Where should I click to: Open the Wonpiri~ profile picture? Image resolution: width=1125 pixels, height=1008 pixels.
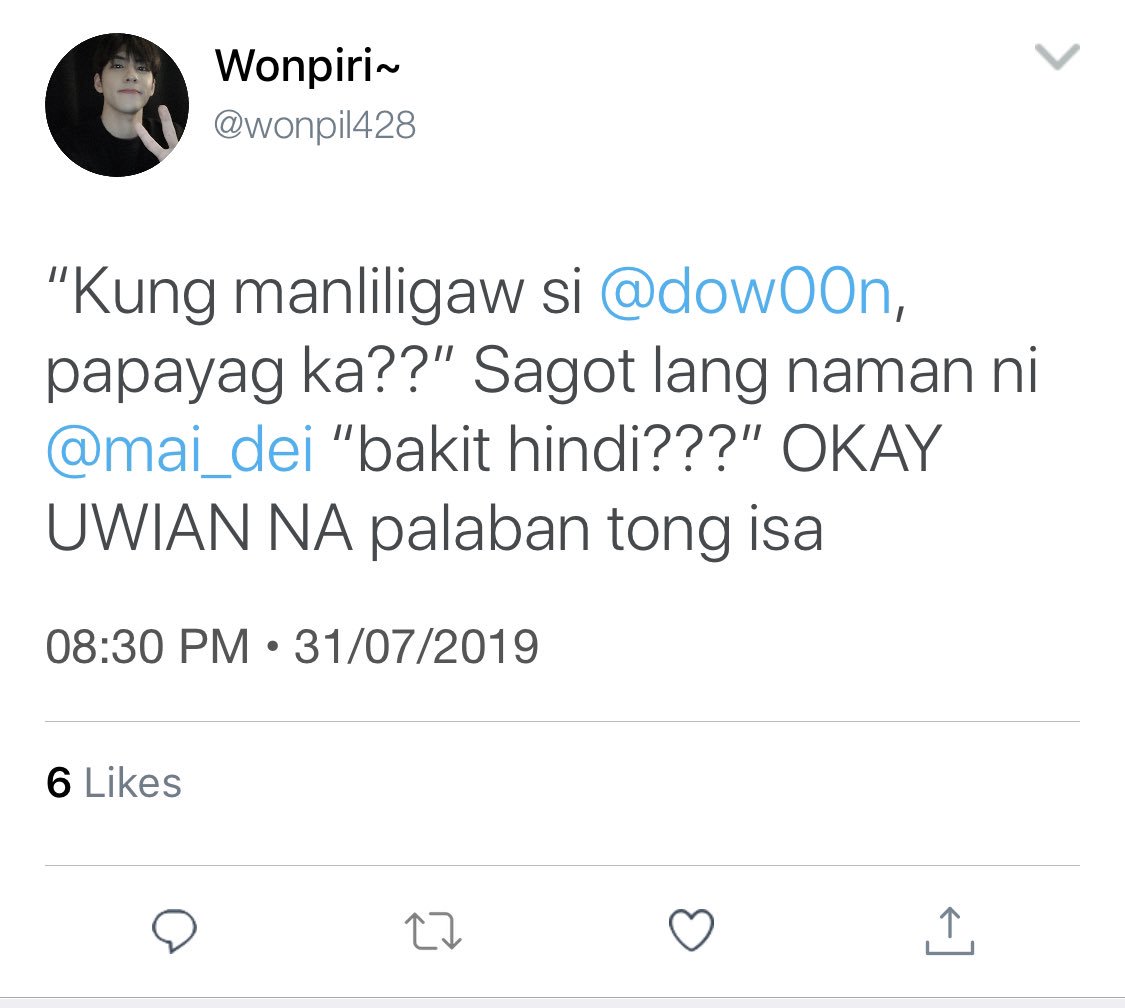117,105
